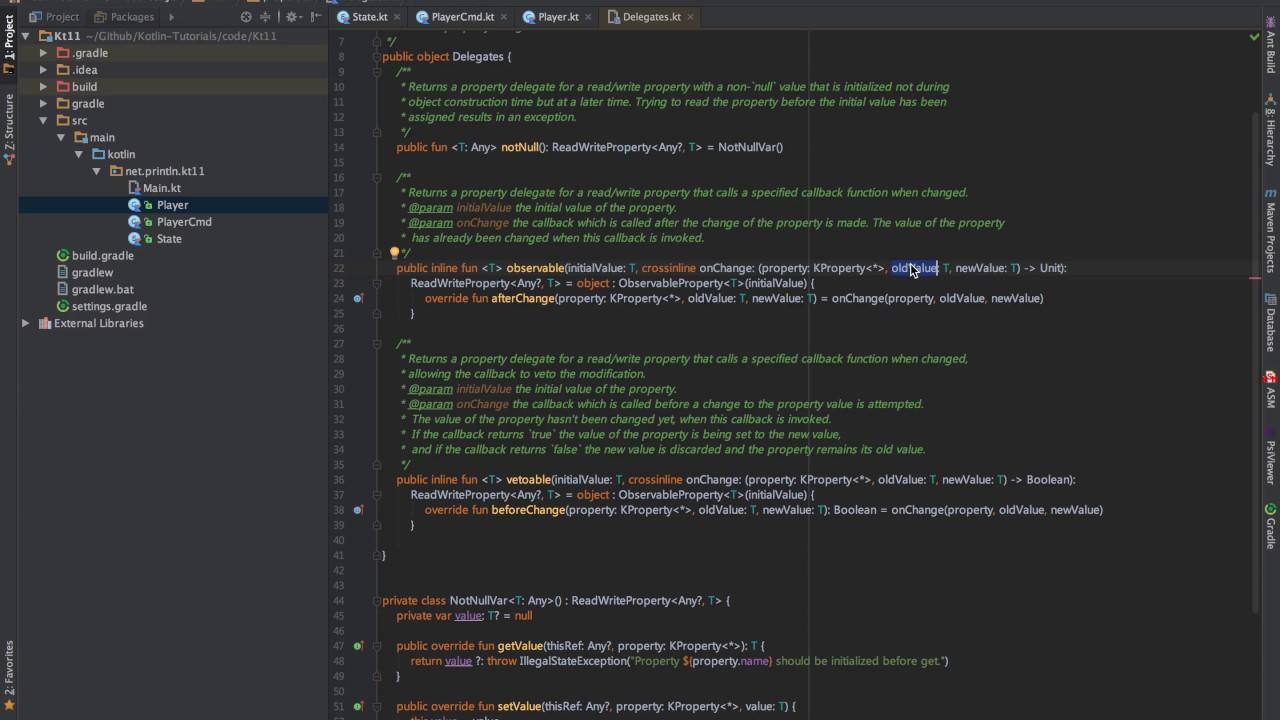Screen dimensions: 1280x720
Task: Close the State.kt editor tab
Action: pyautogui.click(x=395, y=17)
